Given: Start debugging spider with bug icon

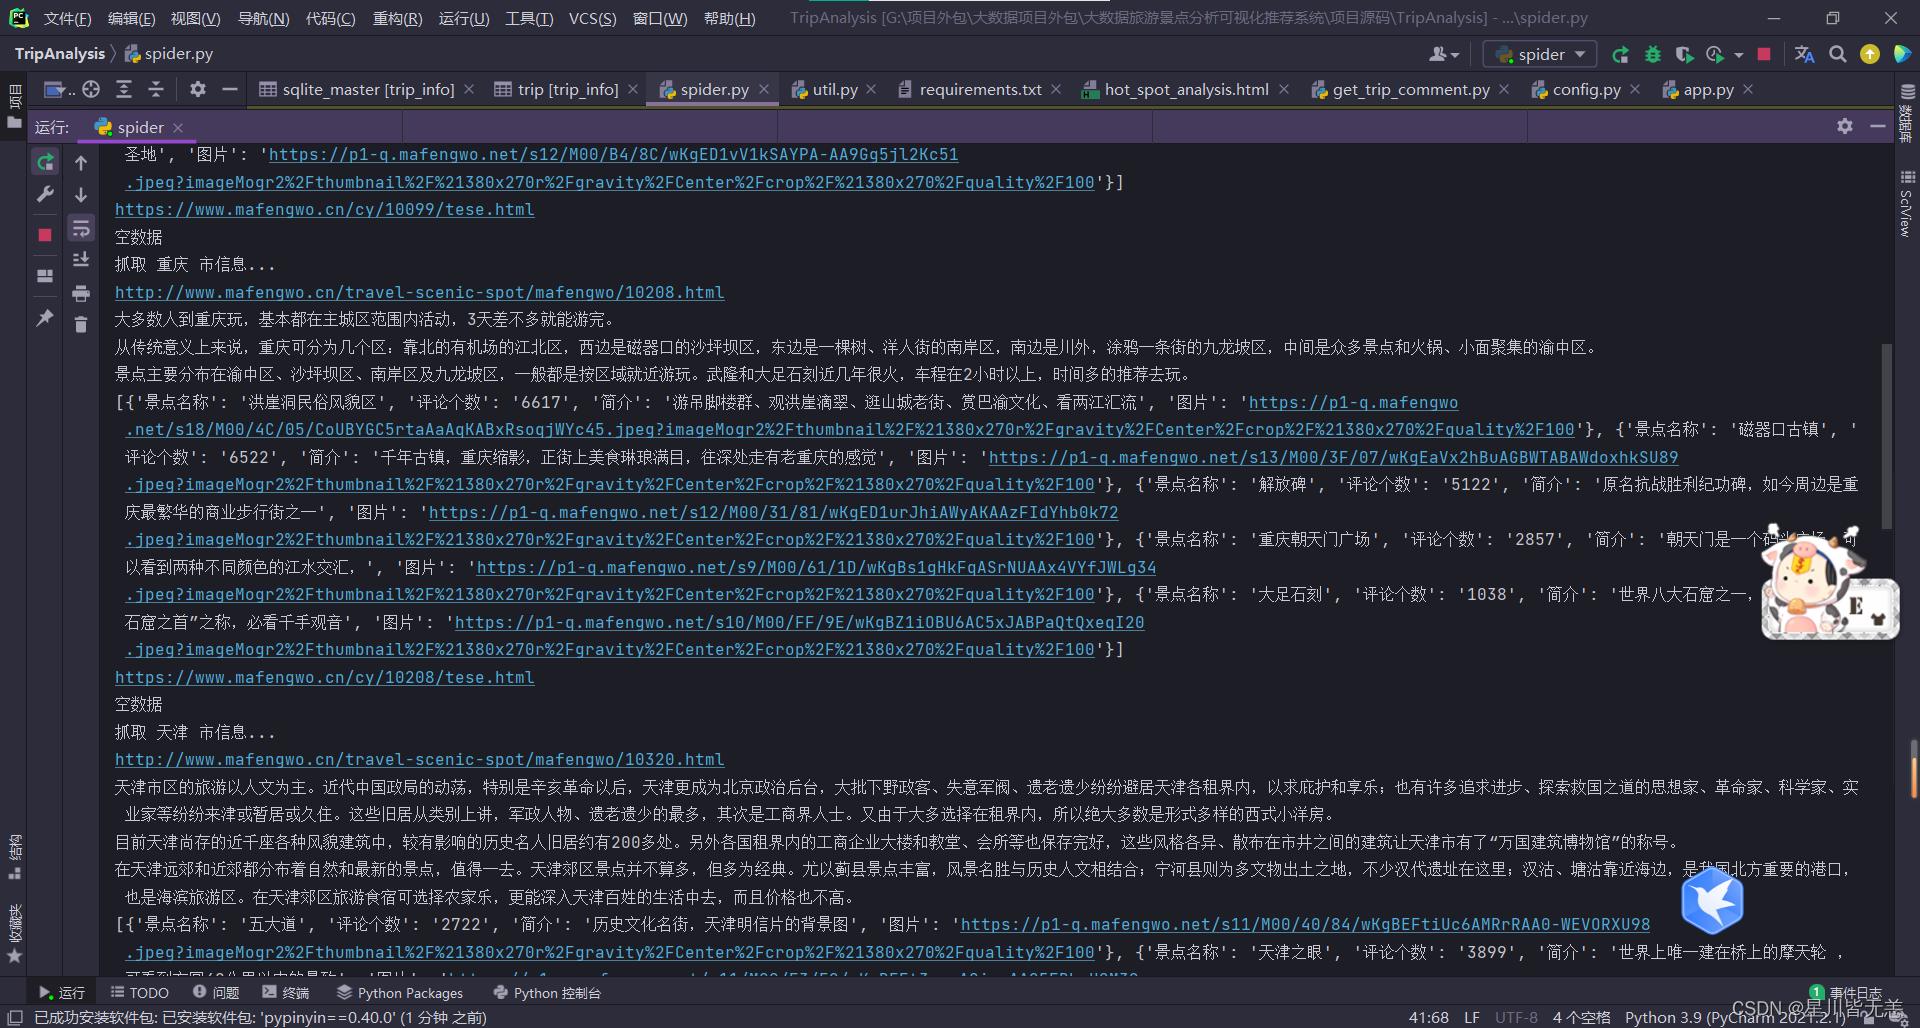Looking at the screenshot, I should tap(1652, 54).
